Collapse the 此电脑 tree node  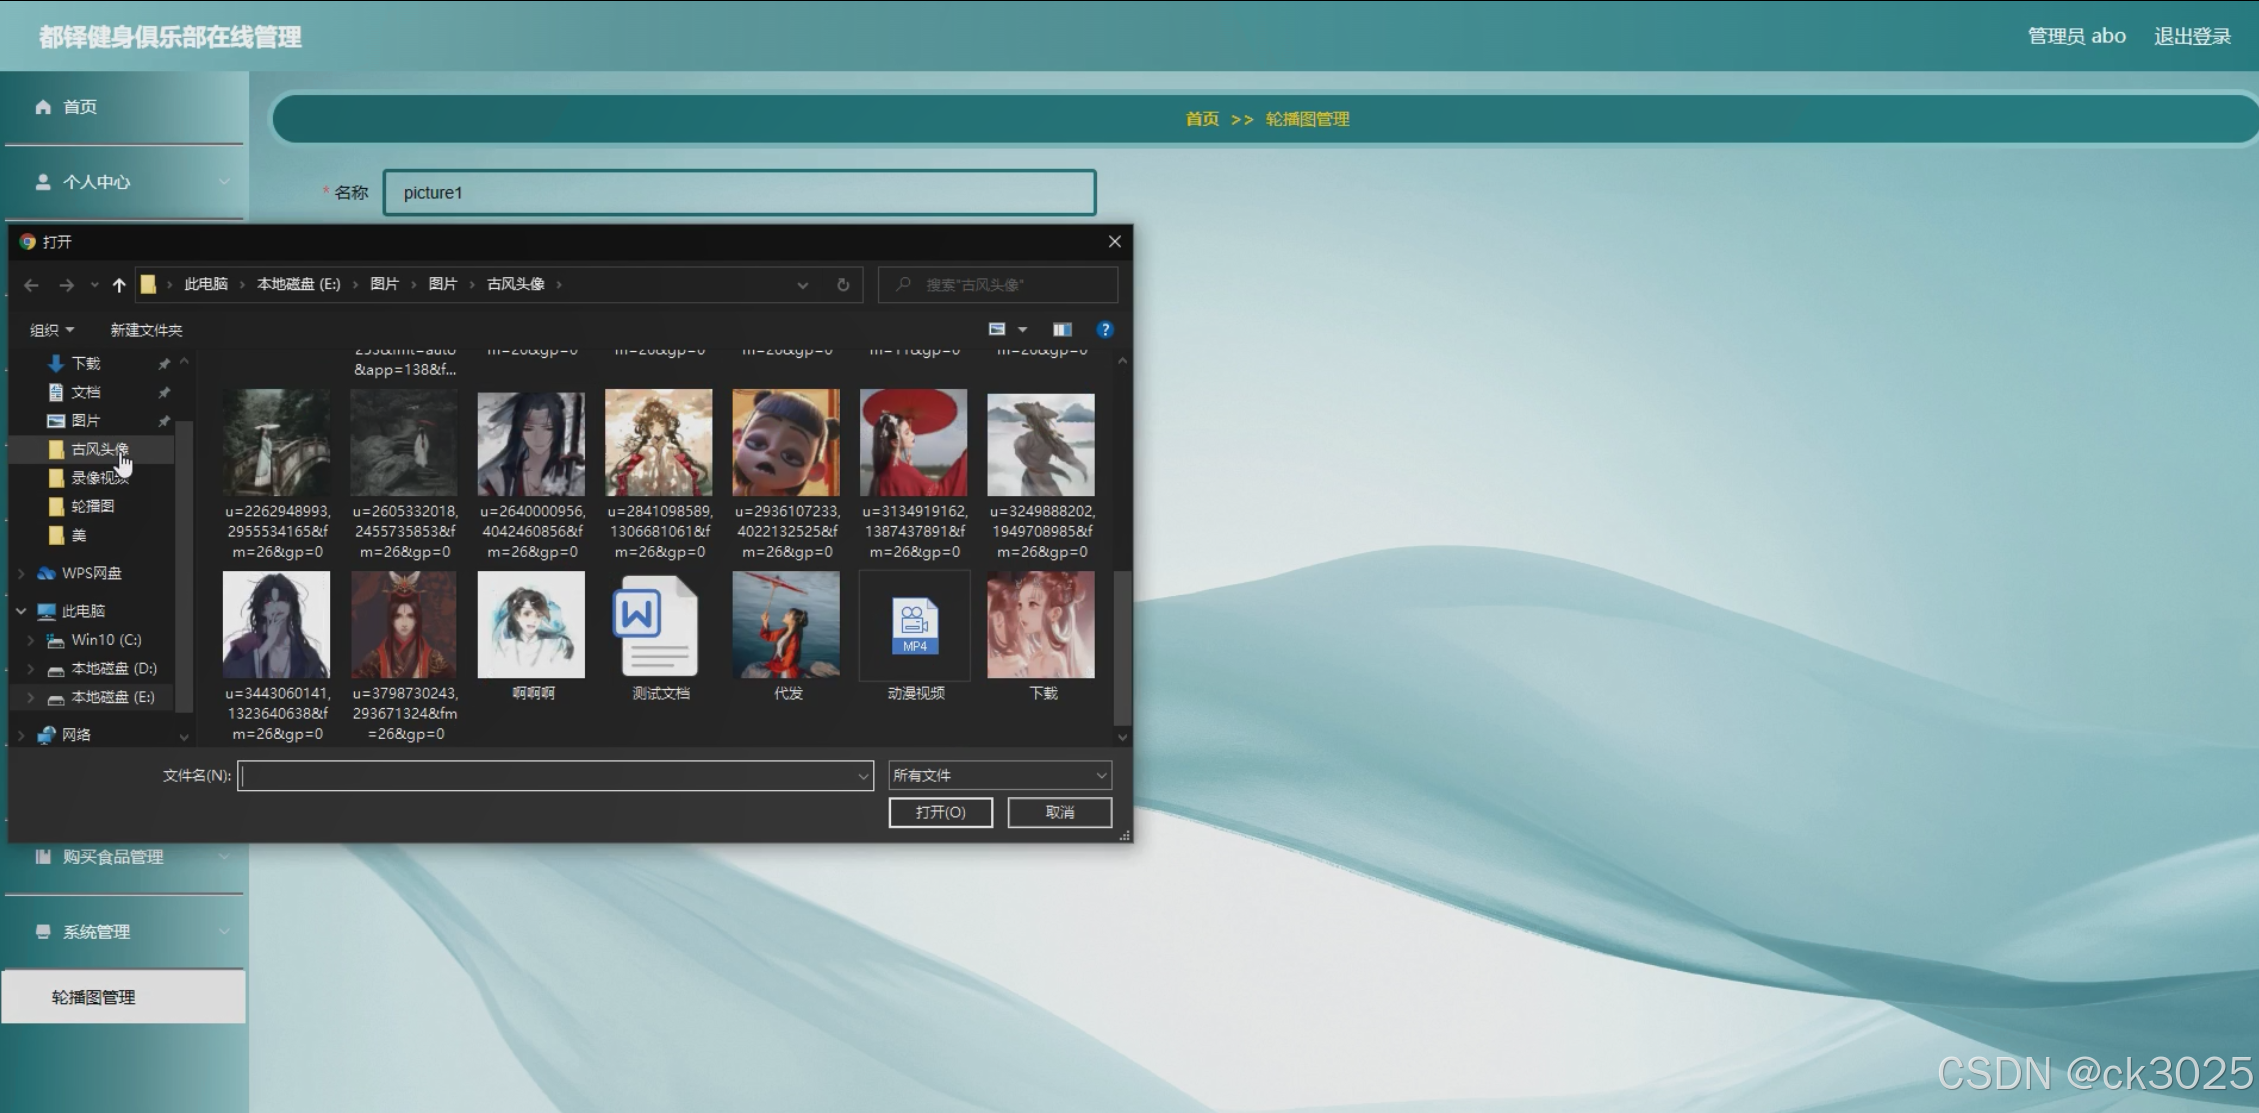pyautogui.click(x=21, y=611)
